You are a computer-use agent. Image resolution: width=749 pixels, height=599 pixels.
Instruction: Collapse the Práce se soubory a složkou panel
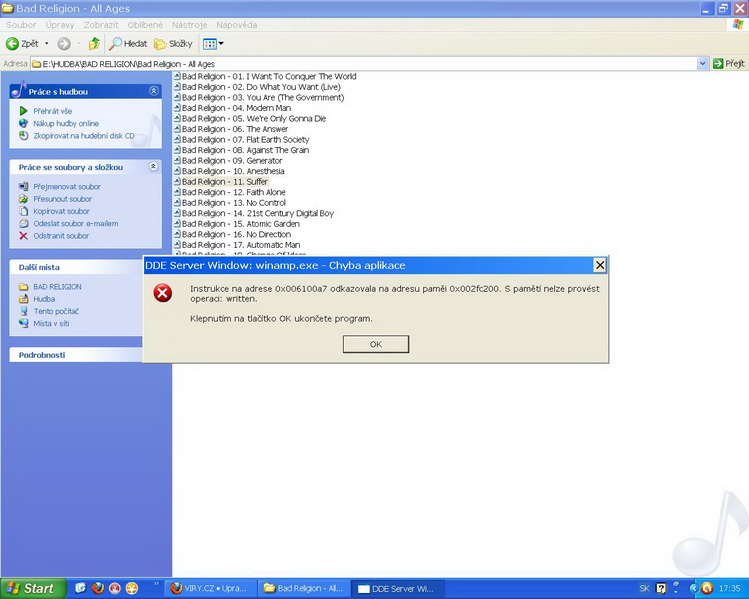tap(153, 166)
